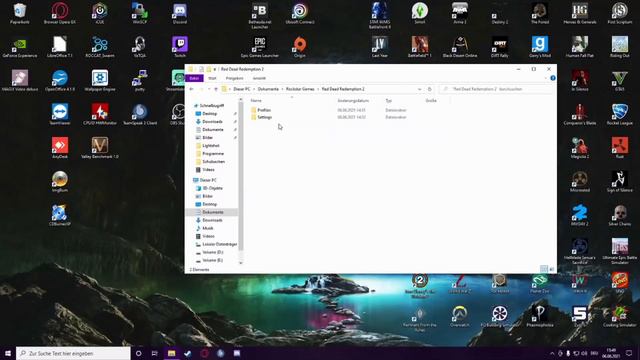Click the Explorer back arrow
This screenshot has width=640, height=360.
[191, 89]
